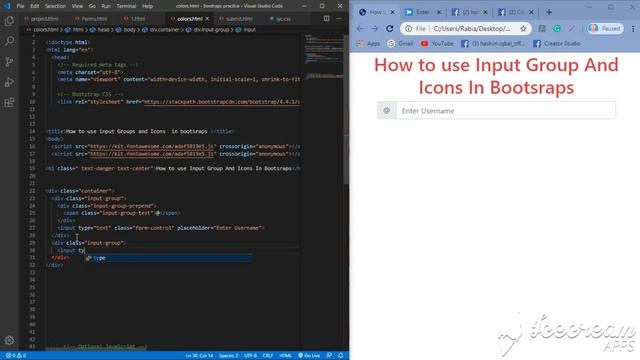
Task: Change indentation via Spaces: 2
Action: click(x=228, y=356)
